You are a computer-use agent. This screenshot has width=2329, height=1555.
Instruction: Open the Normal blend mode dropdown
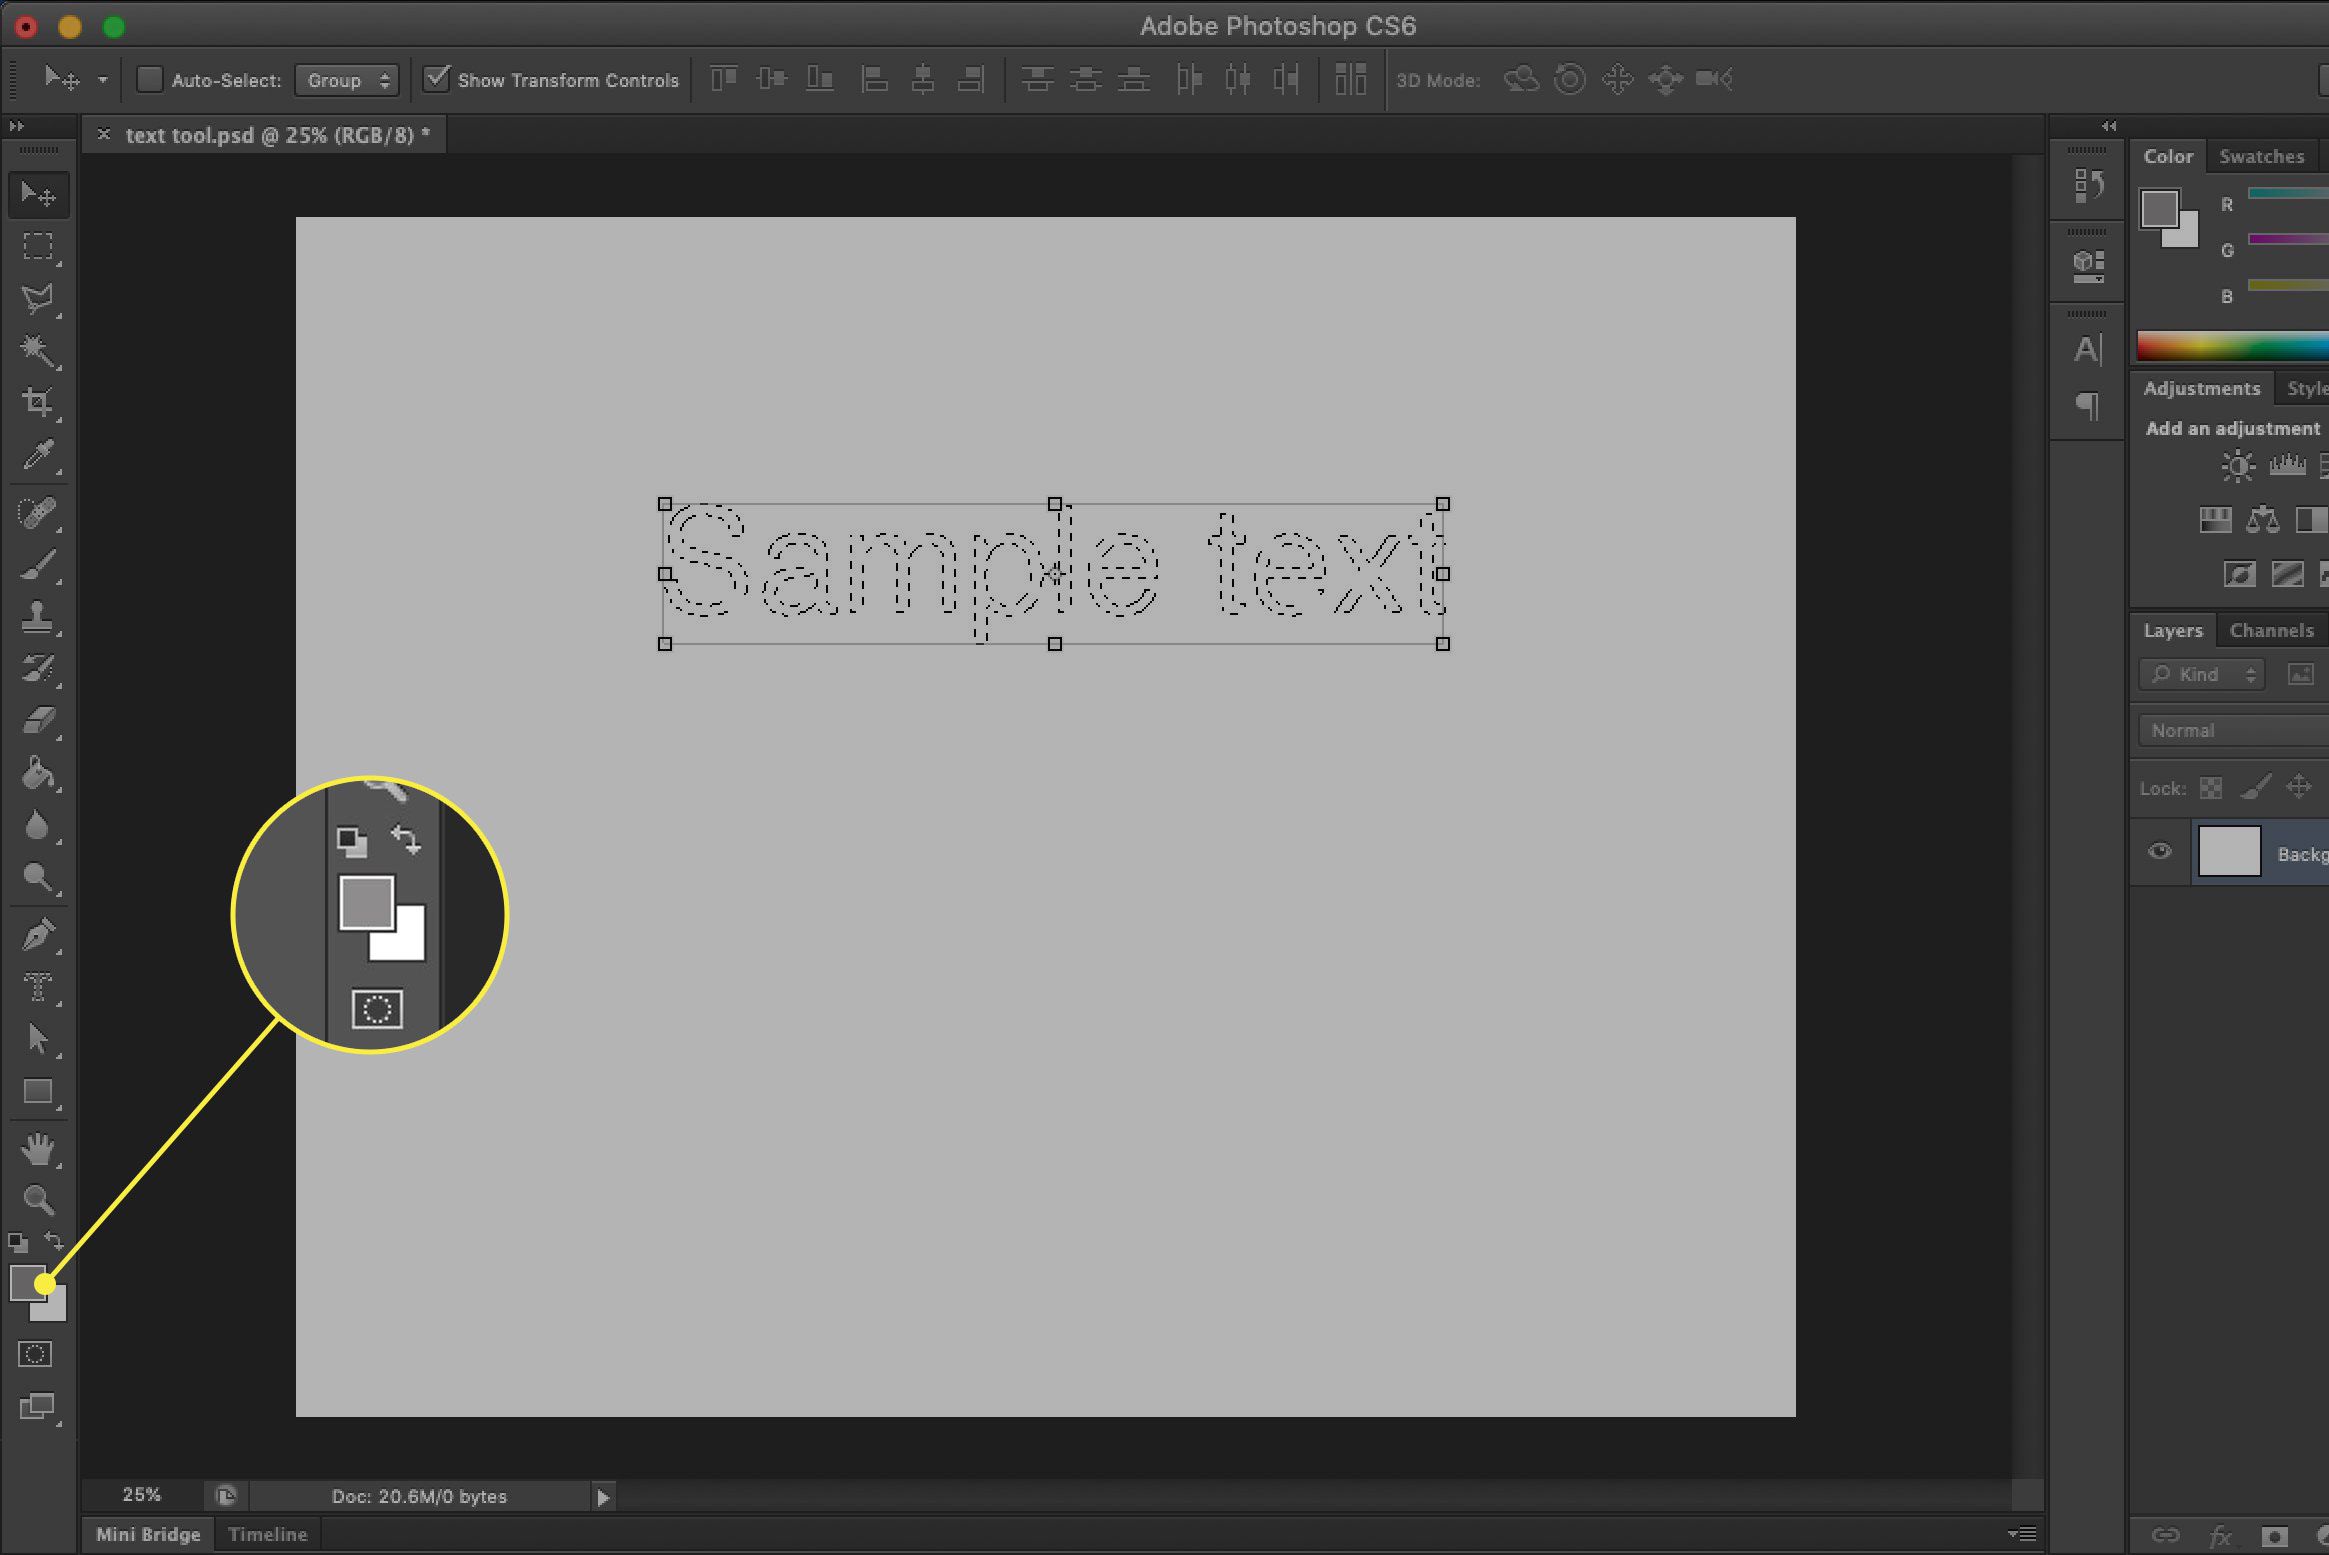[2234, 731]
